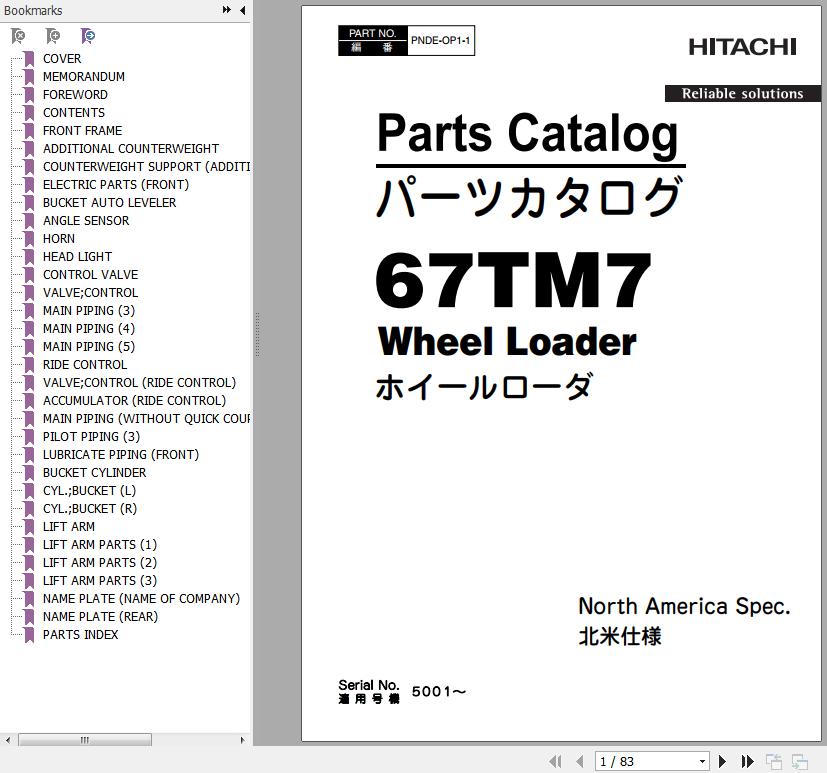Open BUCKET AUTO LEVELER bookmark

tap(109, 202)
